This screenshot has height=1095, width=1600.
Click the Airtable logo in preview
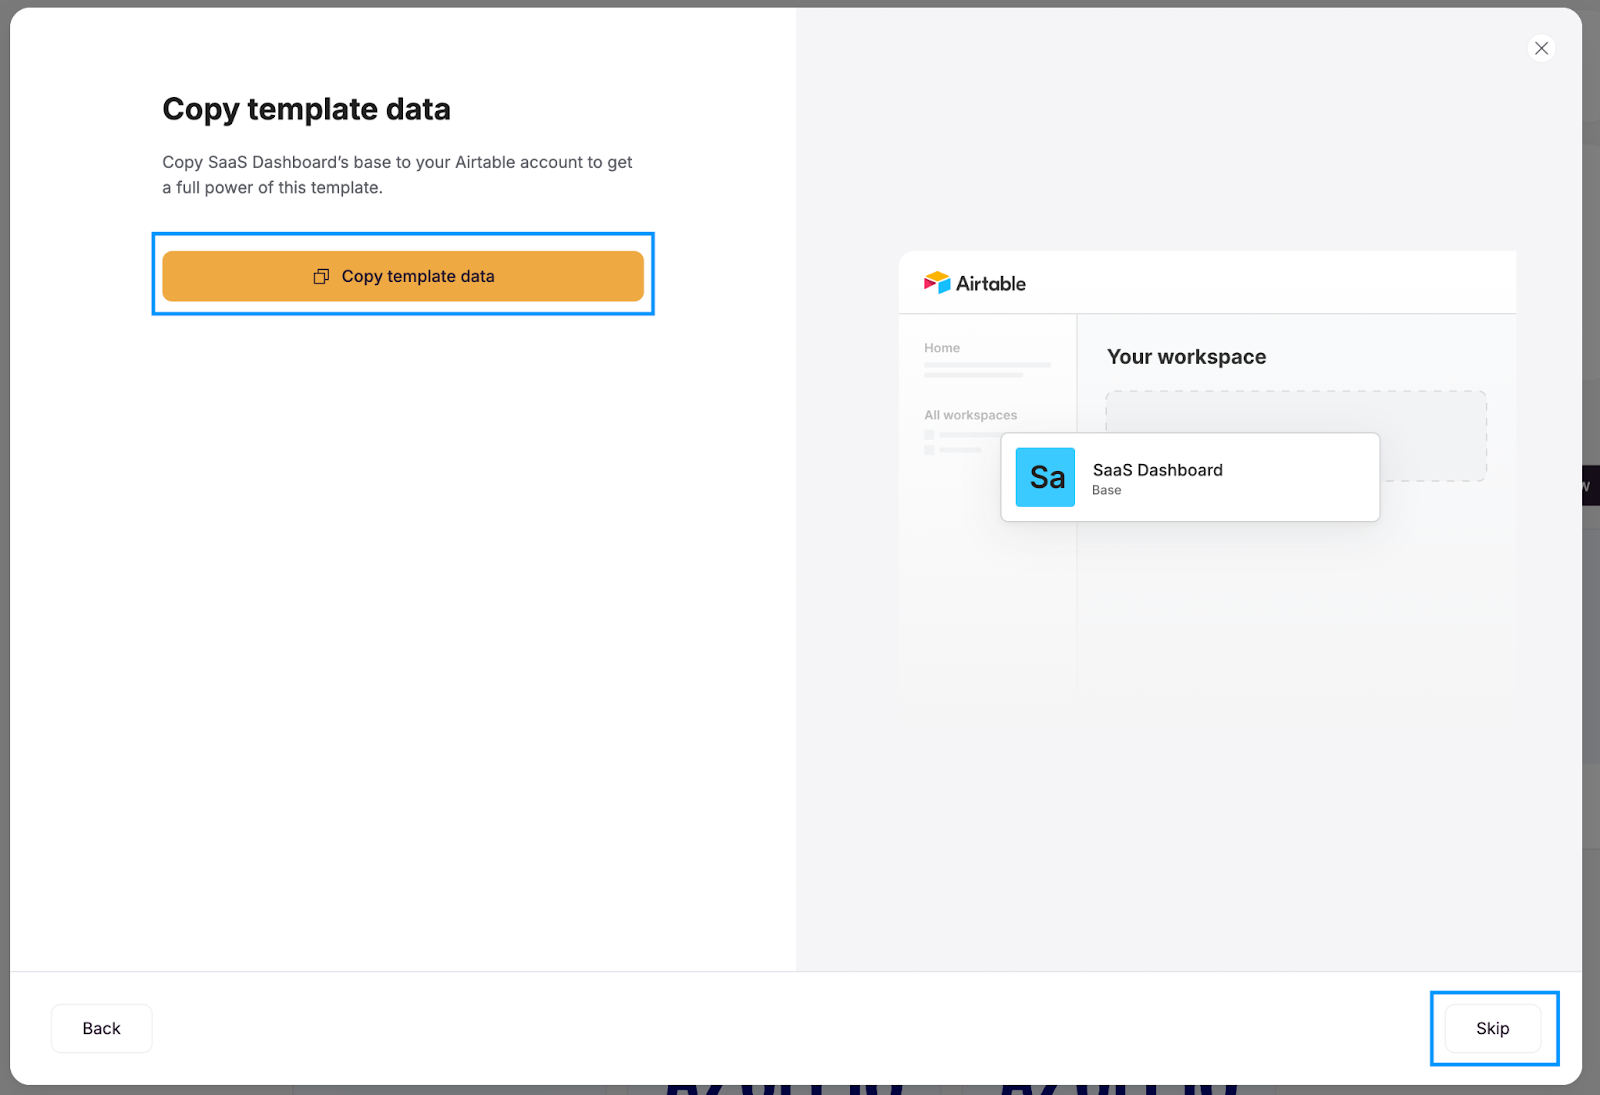pyautogui.click(x=975, y=283)
